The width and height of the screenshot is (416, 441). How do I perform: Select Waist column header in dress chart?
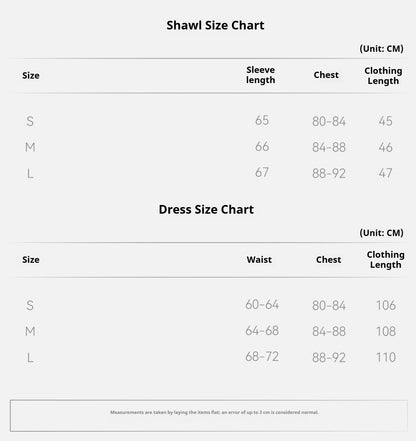(259, 260)
